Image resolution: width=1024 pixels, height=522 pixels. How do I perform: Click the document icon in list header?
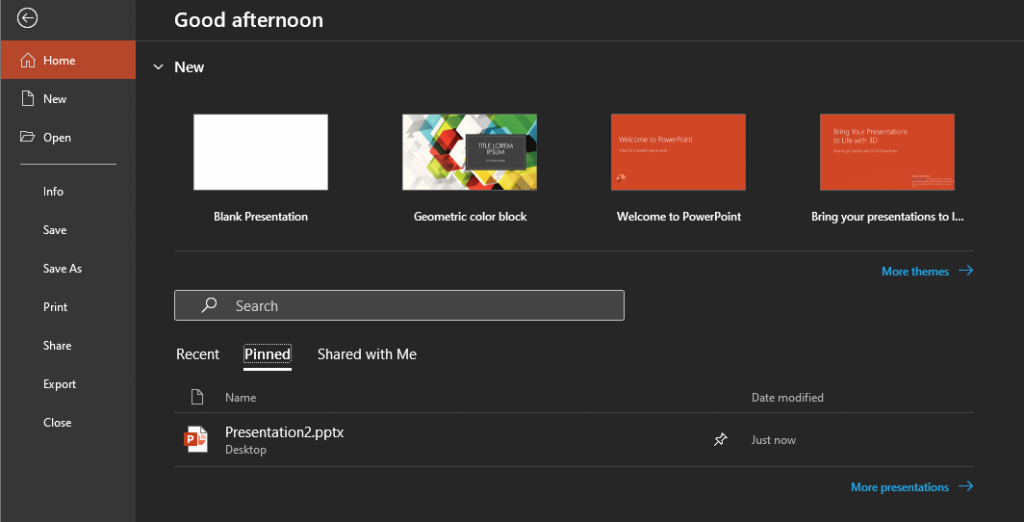click(x=197, y=397)
